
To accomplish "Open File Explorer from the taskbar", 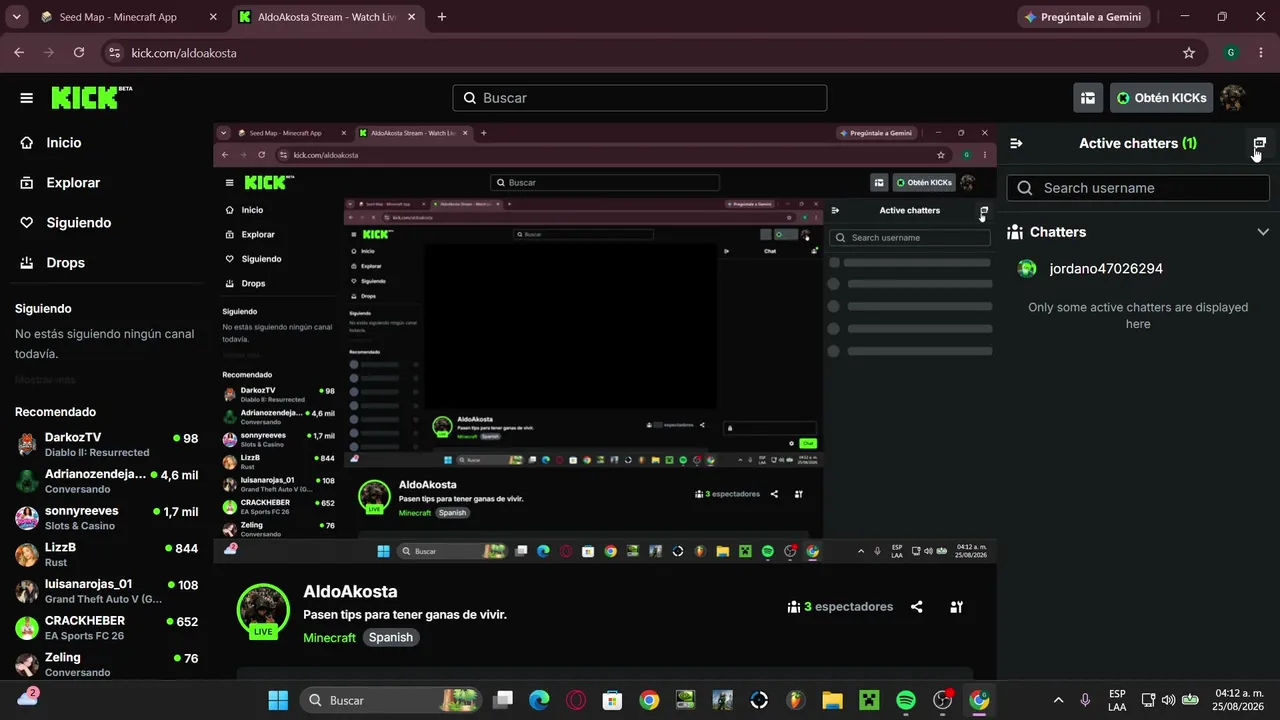I will point(832,700).
